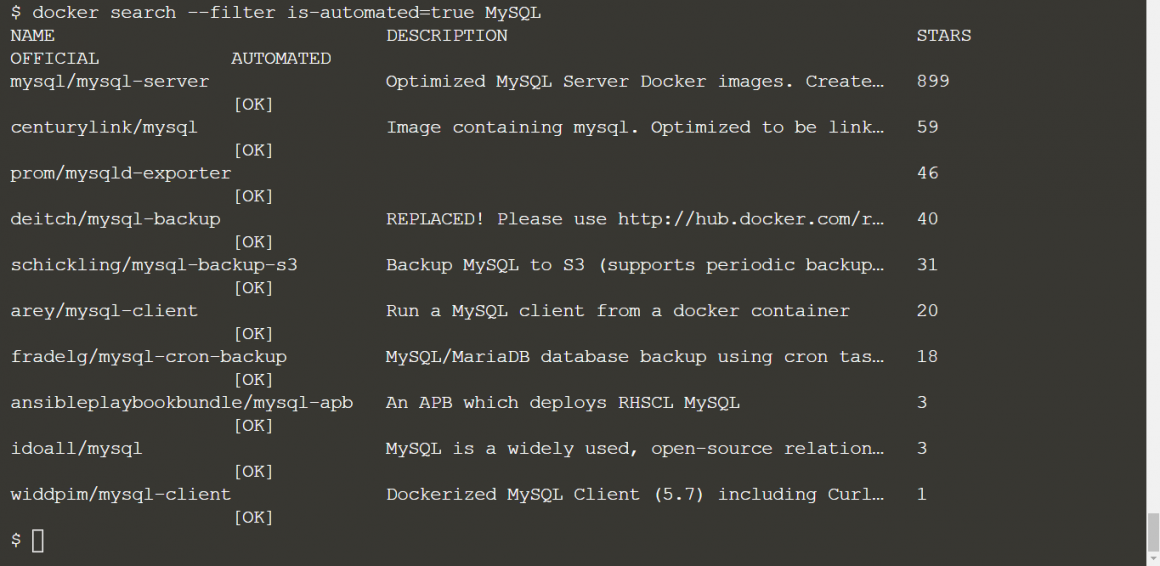Click the terminal cursor block at the prompt
Screen dimensions: 1160x566
[38, 541]
